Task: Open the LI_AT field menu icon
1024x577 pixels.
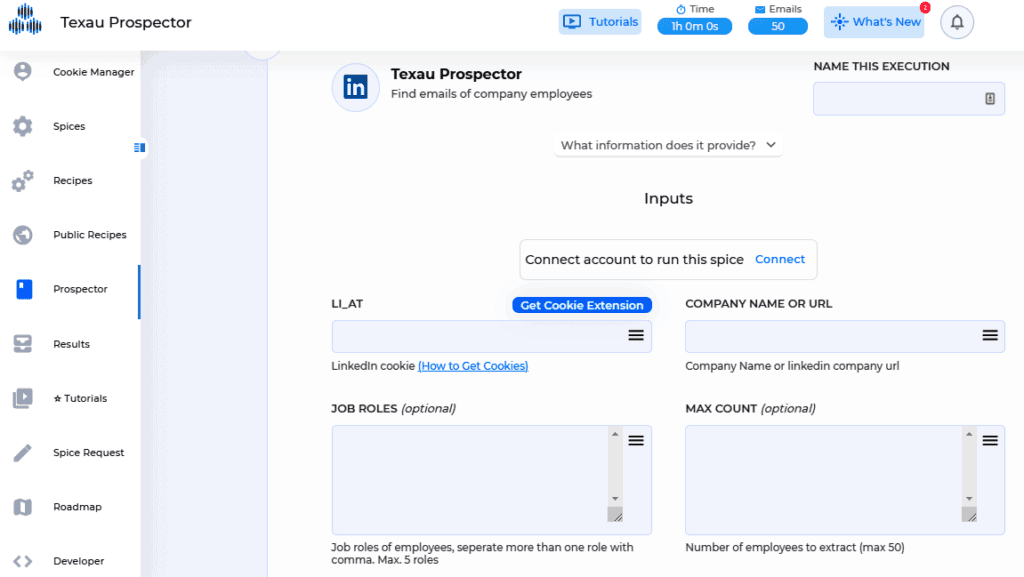Action: 636,335
